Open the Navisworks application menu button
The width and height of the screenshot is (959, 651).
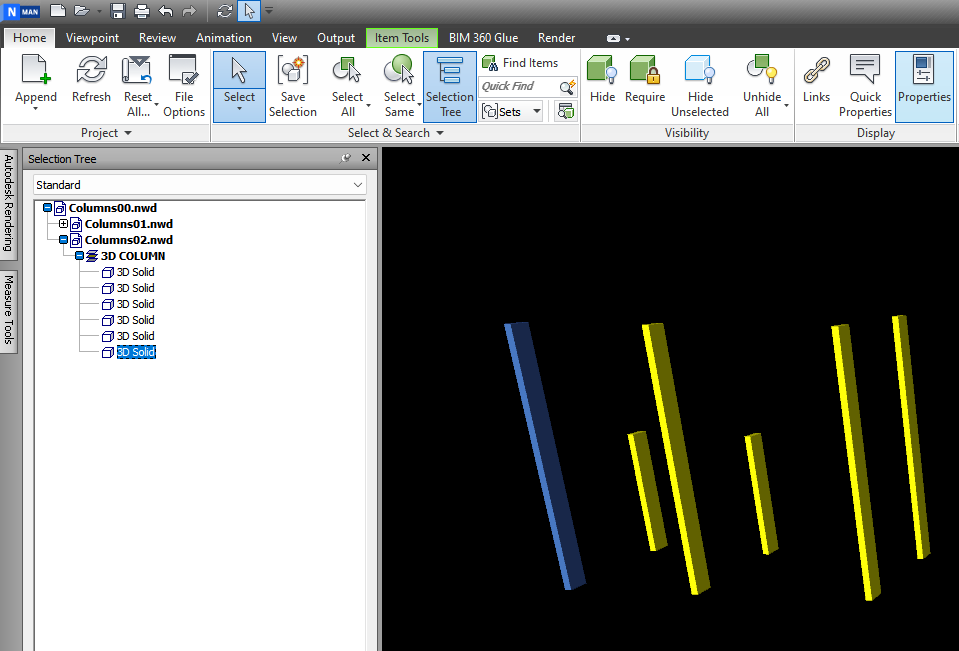point(21,10)
